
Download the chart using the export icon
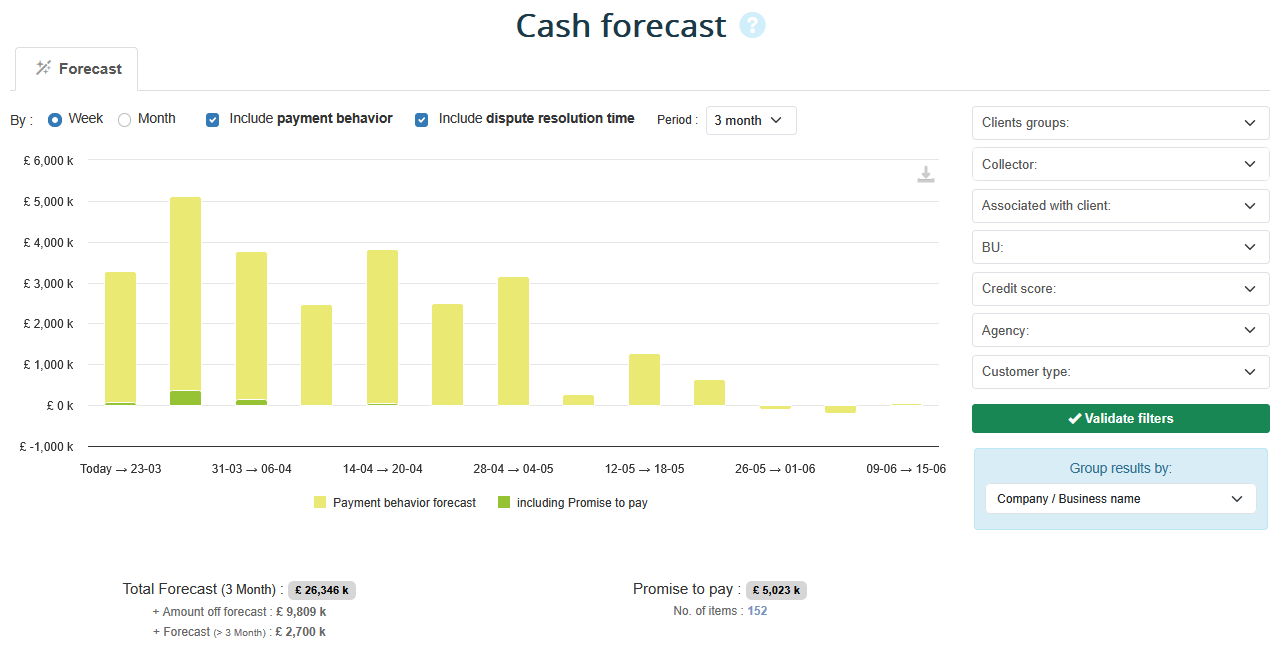(926, 175)
